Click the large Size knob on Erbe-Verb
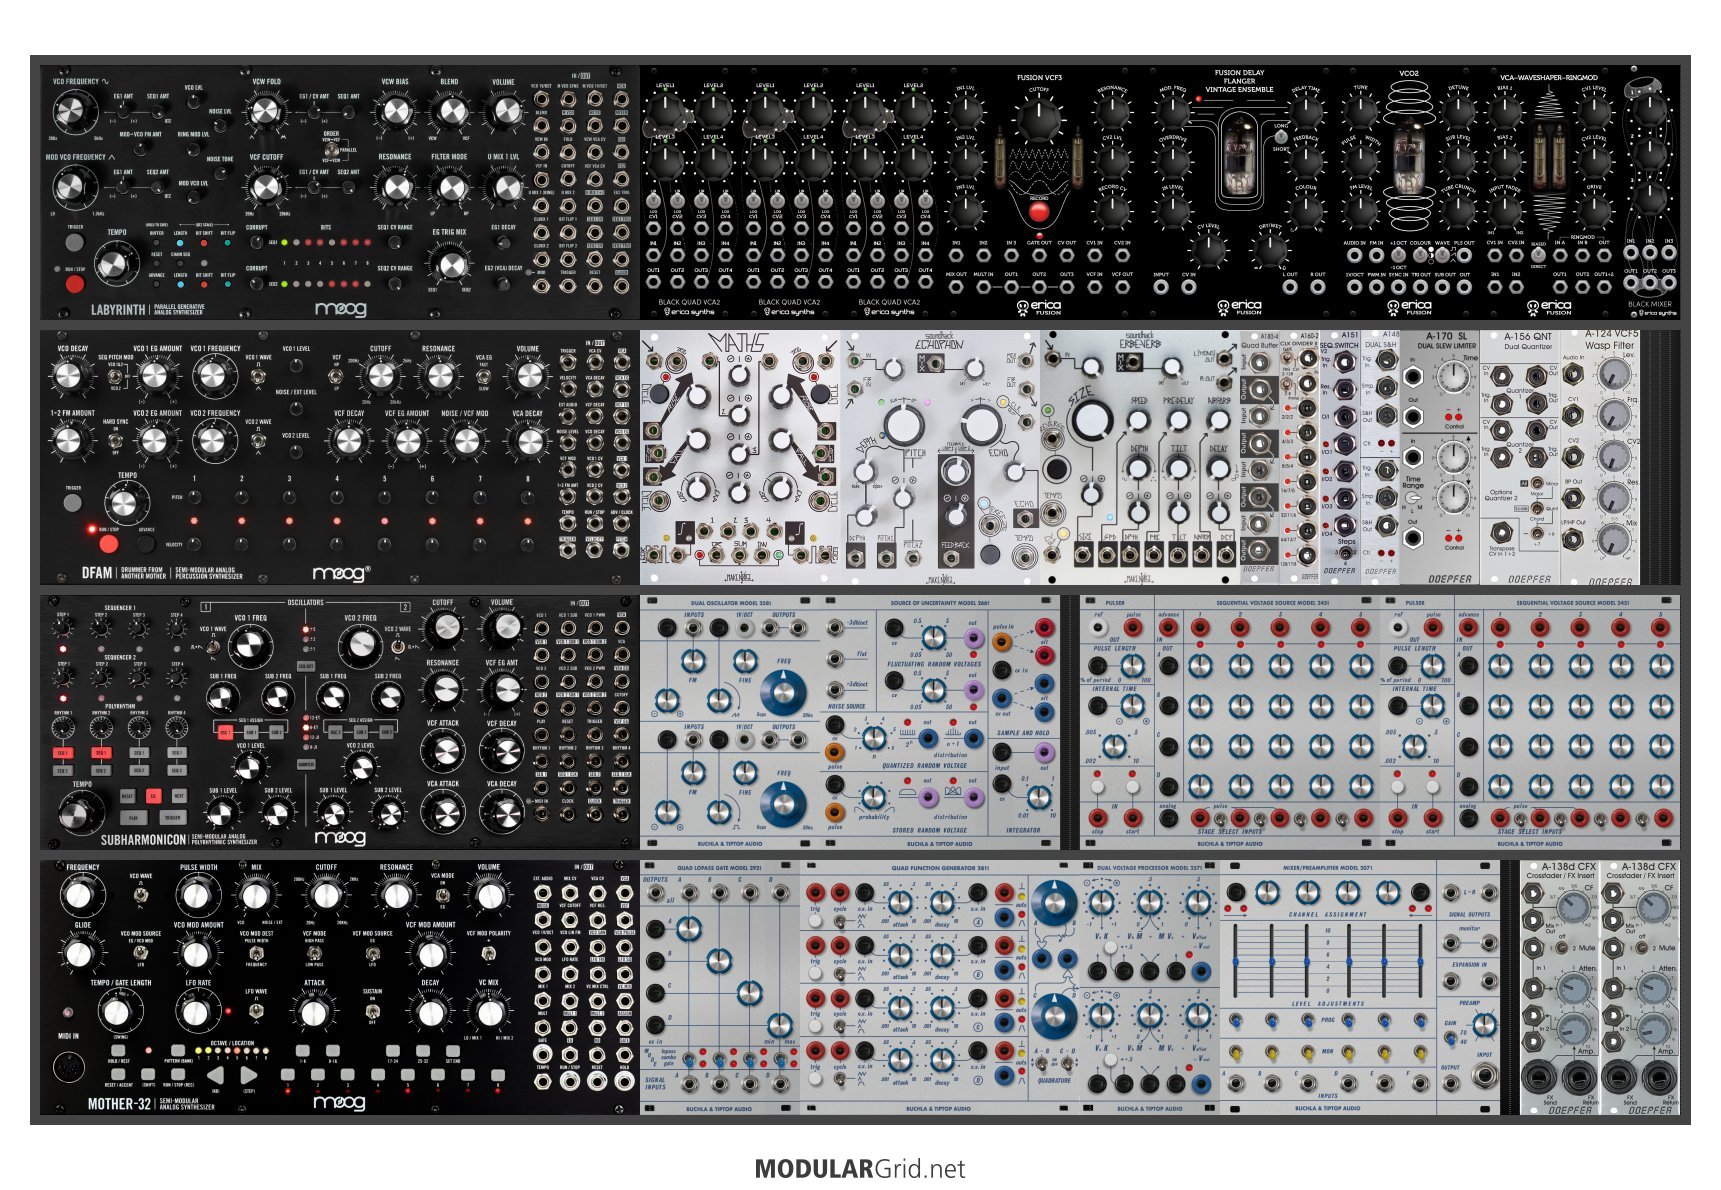 (1091, 420)
